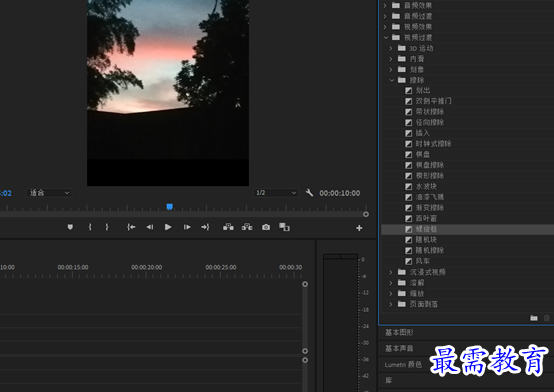The image size is (554, 392).
Task: Open the 基本图形 panel tab
Action: click(x=399, y=333)
